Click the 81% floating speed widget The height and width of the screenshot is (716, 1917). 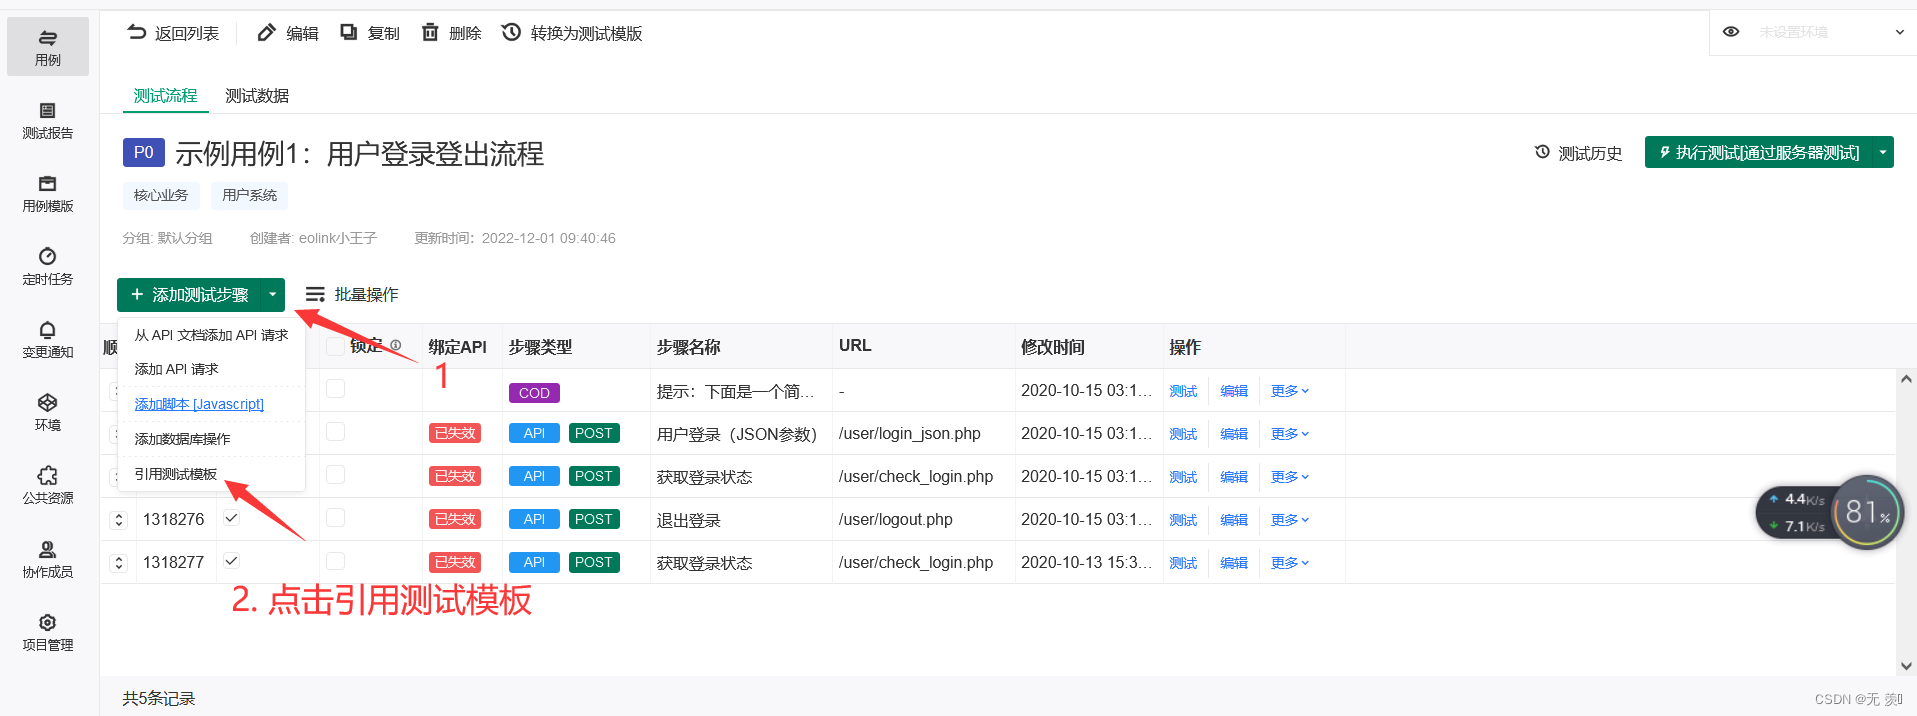1866,512
